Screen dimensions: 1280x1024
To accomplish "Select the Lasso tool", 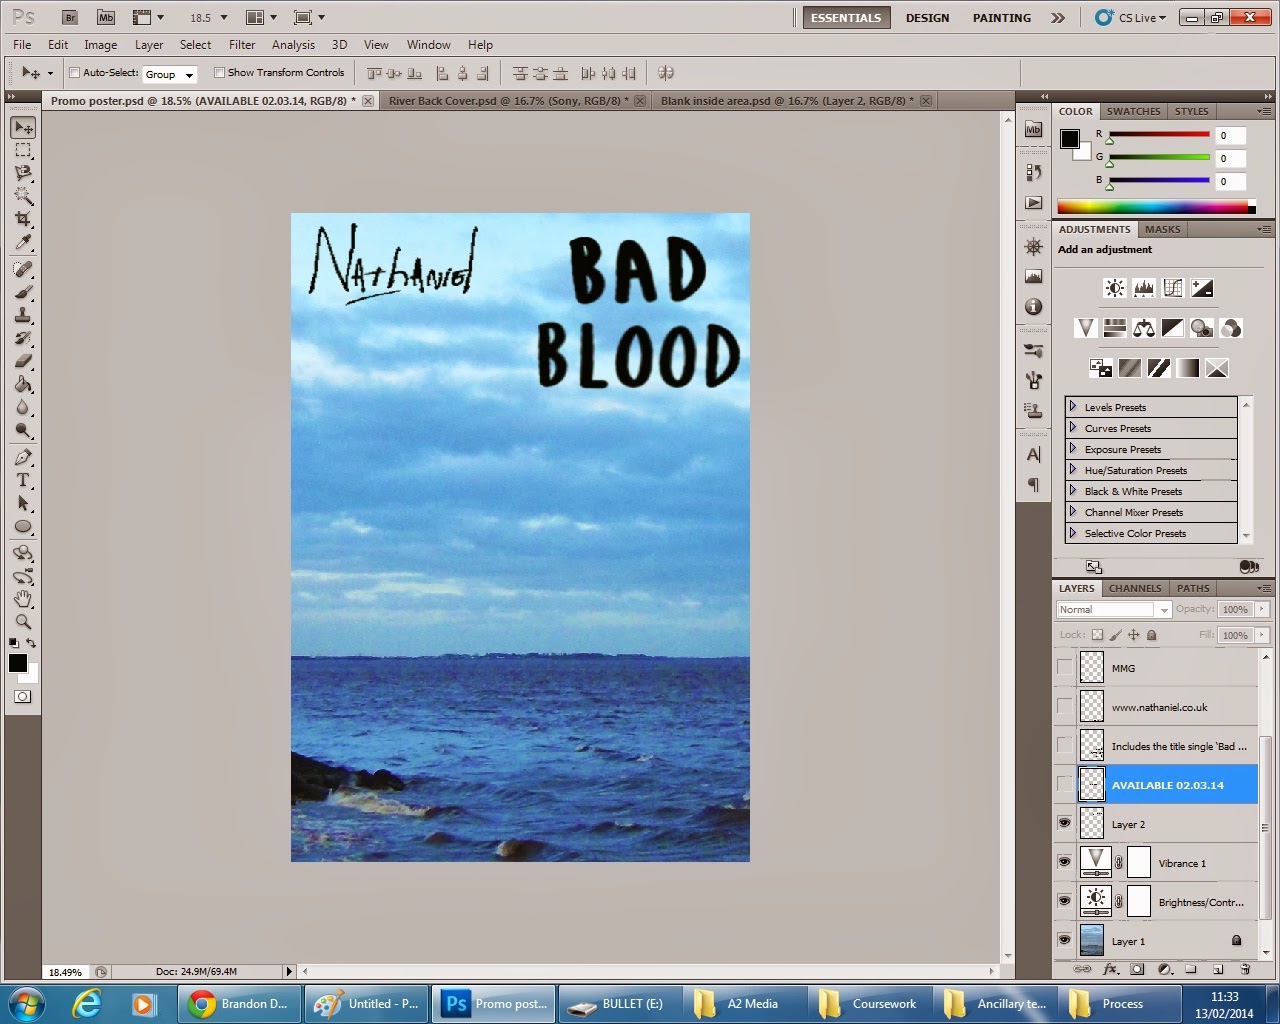I will coord(23,173).
